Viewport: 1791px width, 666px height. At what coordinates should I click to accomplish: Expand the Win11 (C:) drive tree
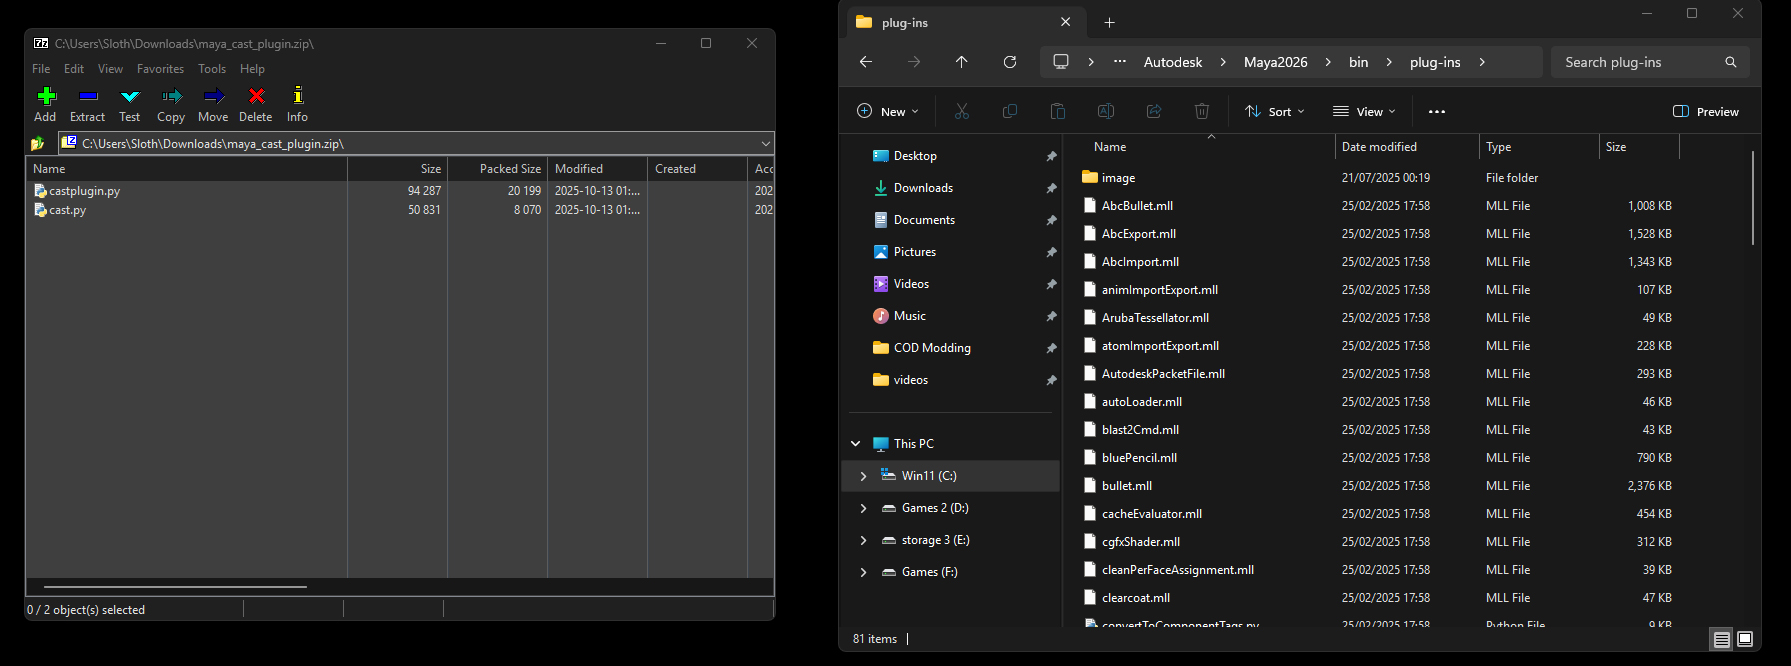864,476
